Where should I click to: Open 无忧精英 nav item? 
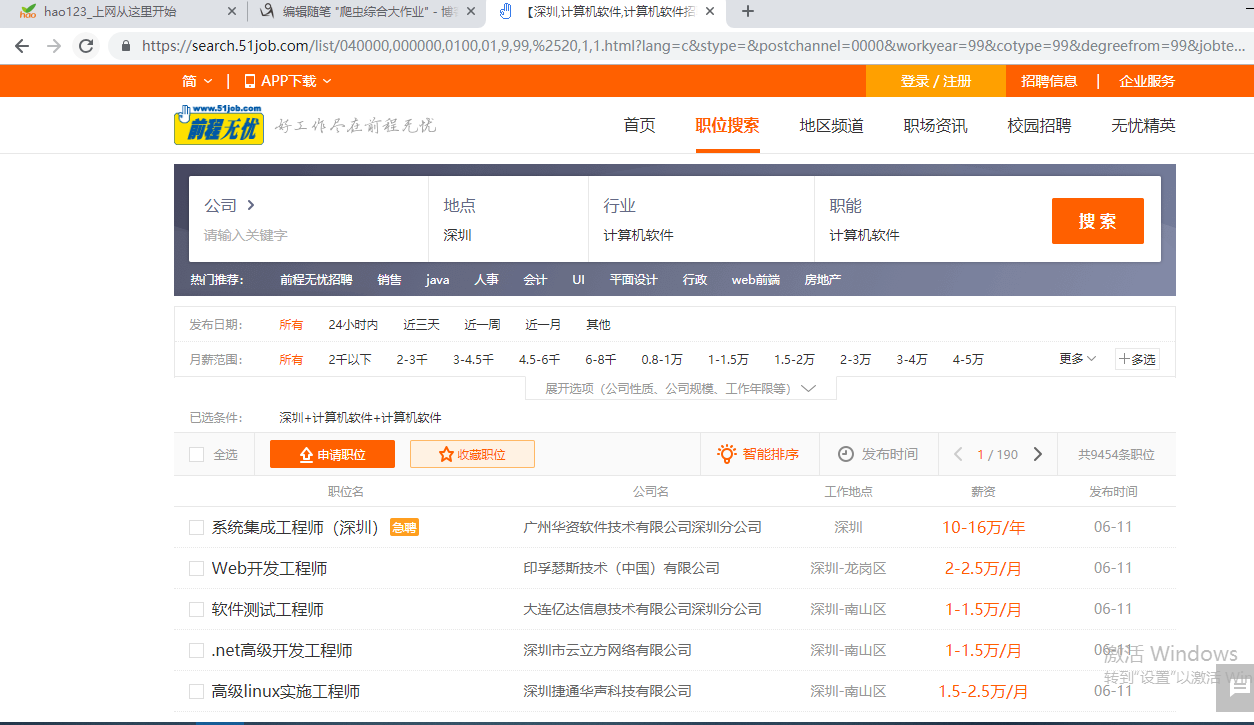(x=1143, y=125)
